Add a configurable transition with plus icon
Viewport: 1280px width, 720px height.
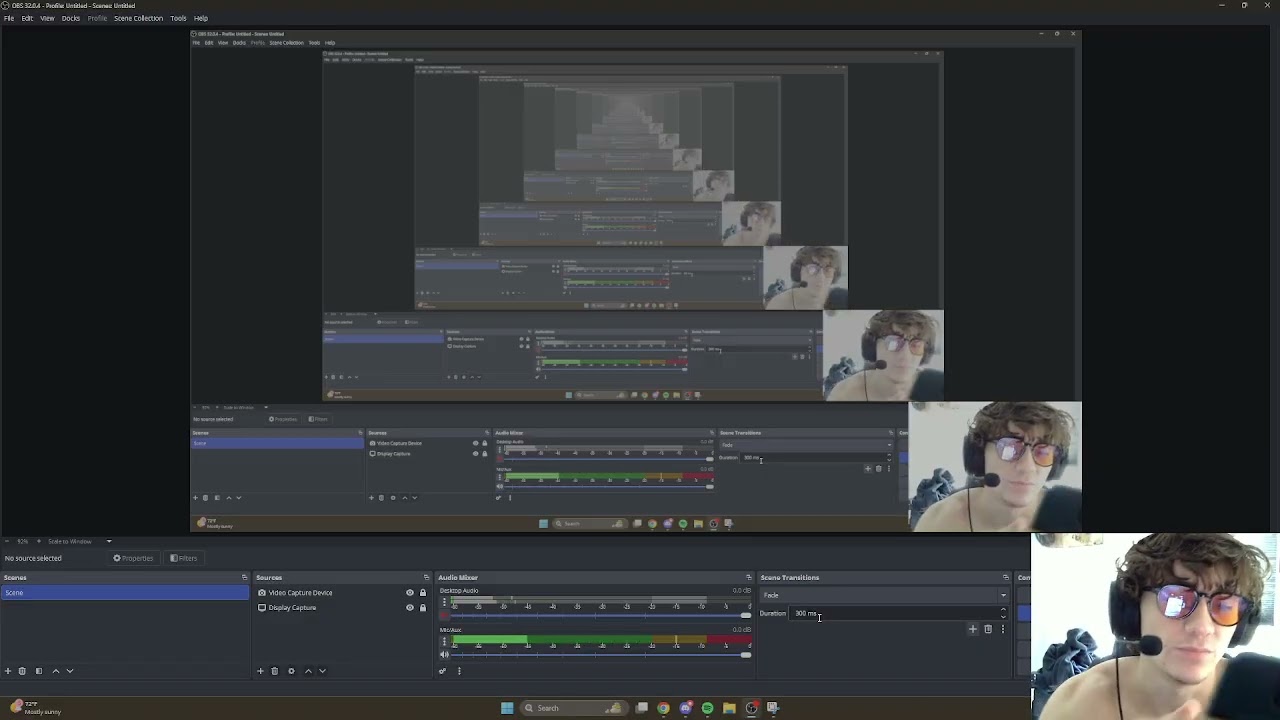coord(973,629)
